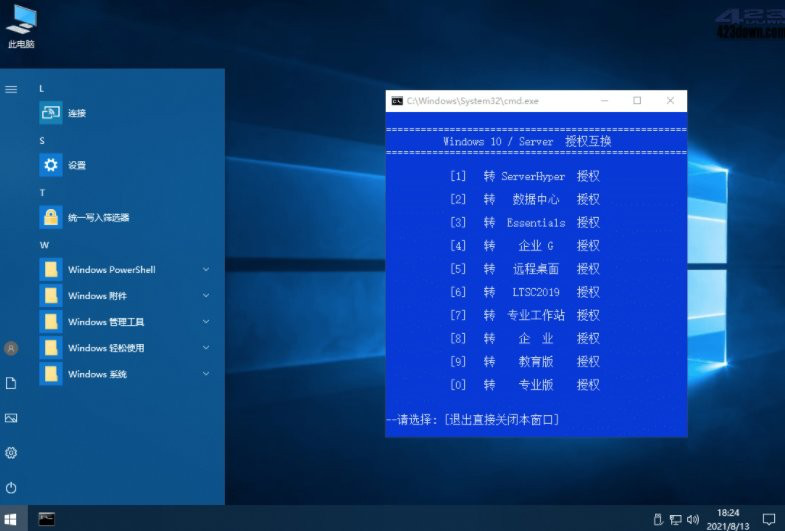Open the Connect app tile icon
This screenshot has width=785, height=531.
51,113
